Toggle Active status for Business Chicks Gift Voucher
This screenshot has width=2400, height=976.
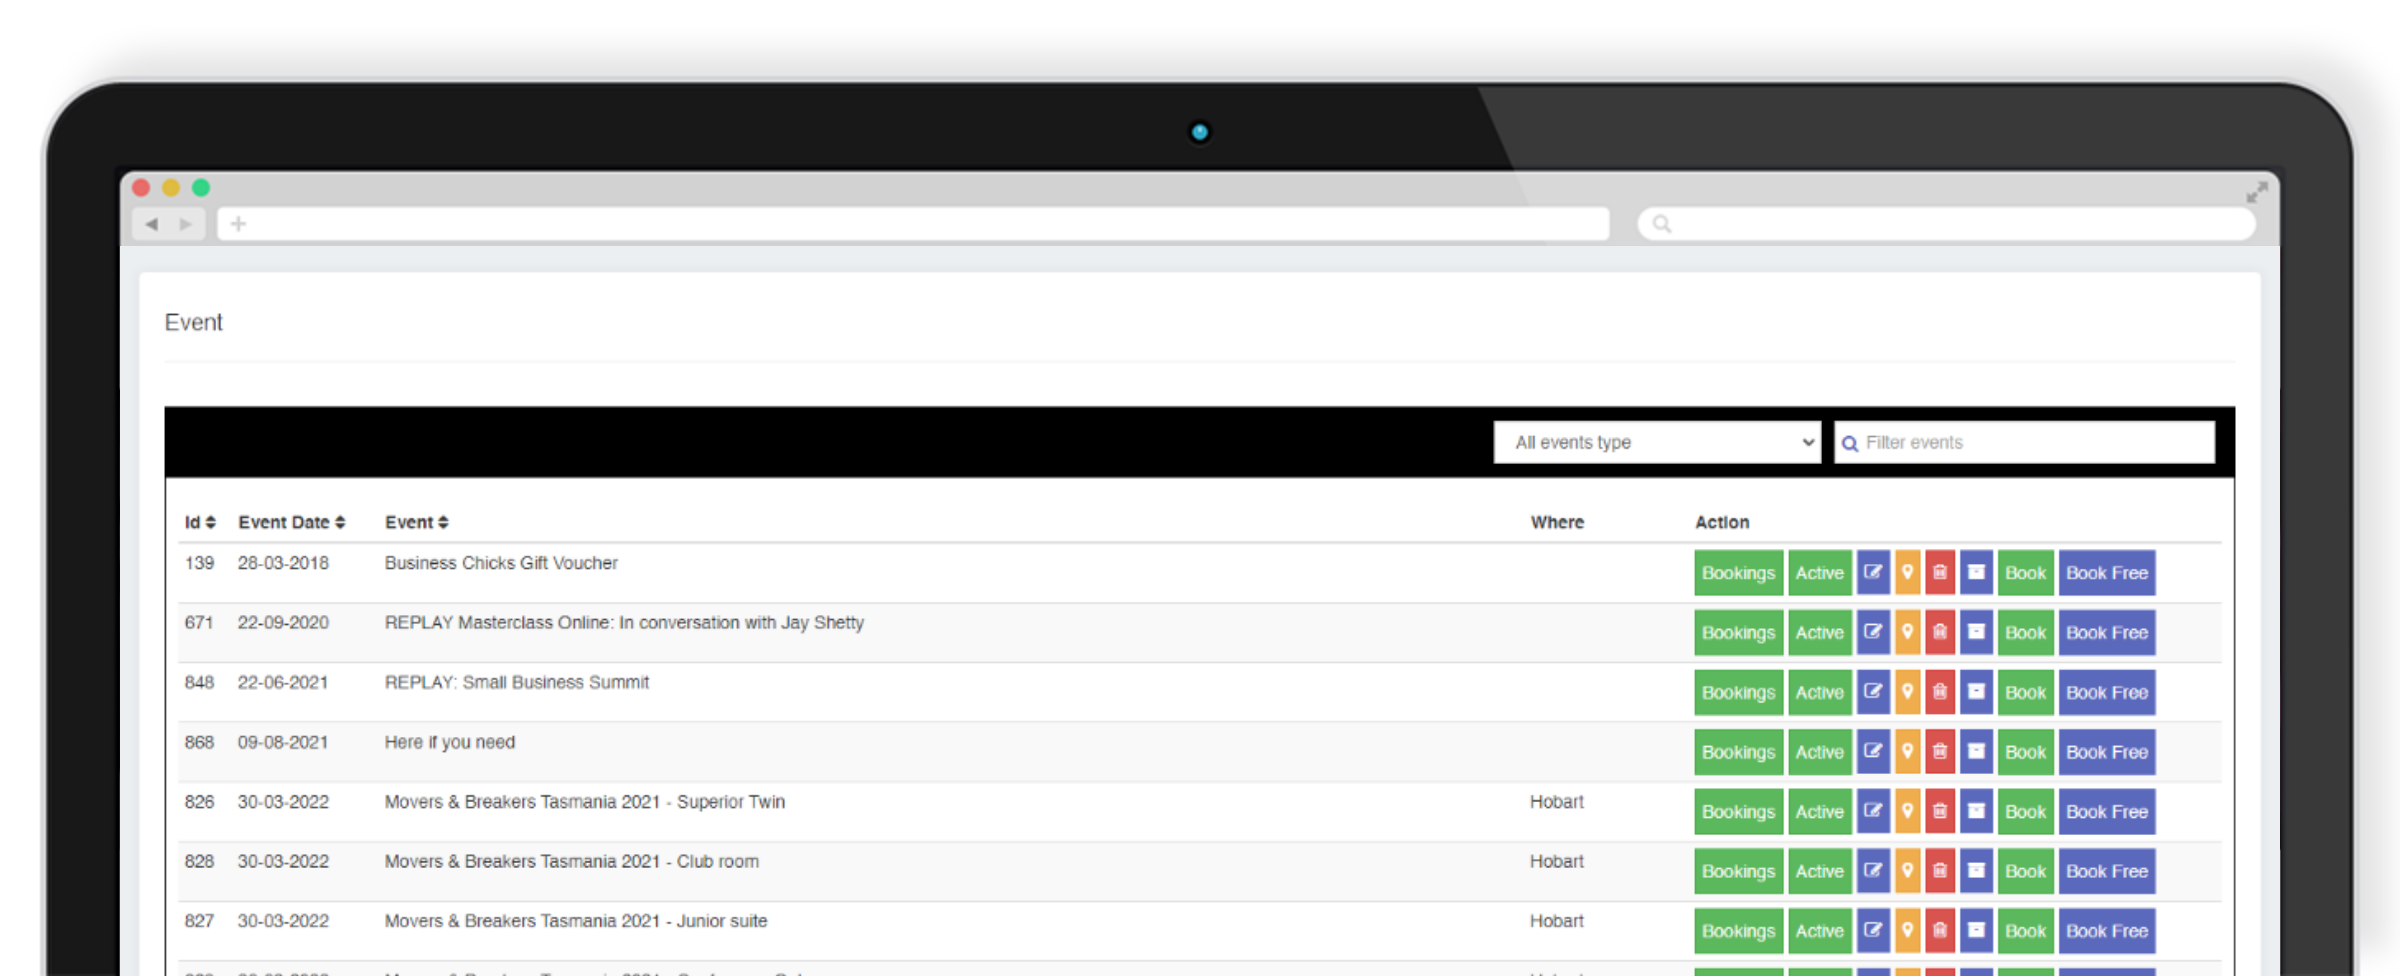coord(1820,573)
